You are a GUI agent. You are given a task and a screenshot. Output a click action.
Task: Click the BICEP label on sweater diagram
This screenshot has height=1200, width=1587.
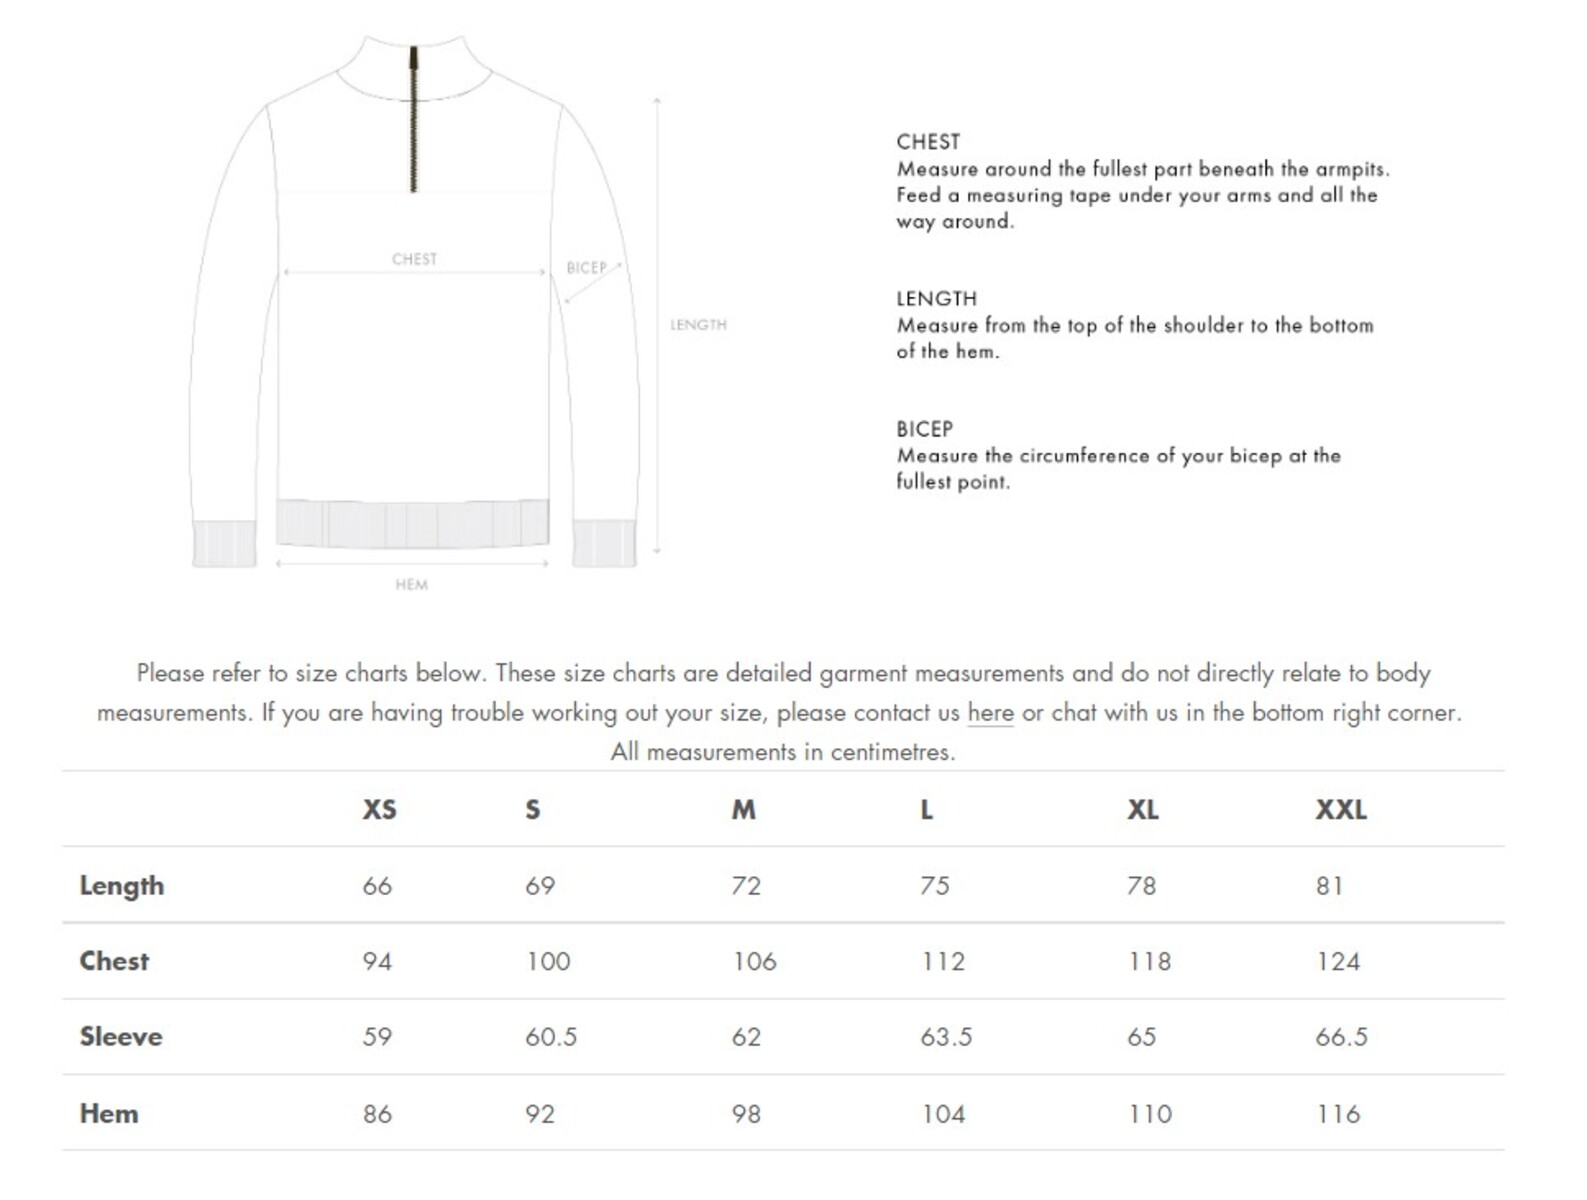(x=586, y=268)
